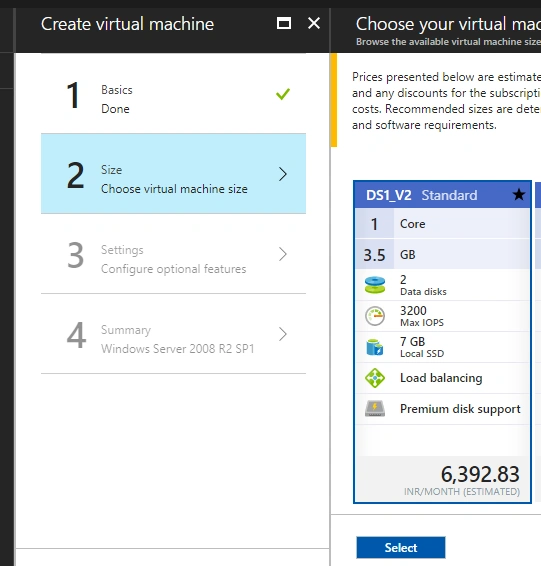The image size is (541, 566).
Task: Open step 3 Configure optional features
Action: (x=173, y=254)
